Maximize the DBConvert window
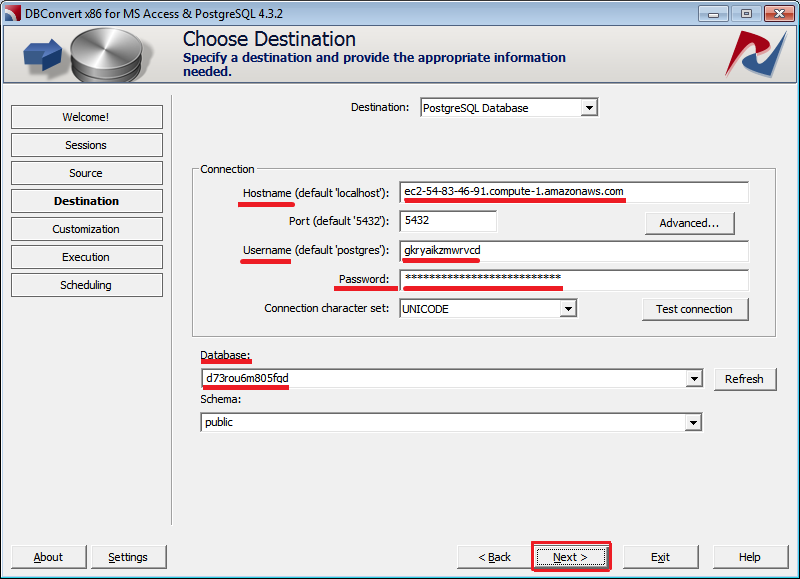The height and width of the screenshot is (579, 800). [746, 14]
